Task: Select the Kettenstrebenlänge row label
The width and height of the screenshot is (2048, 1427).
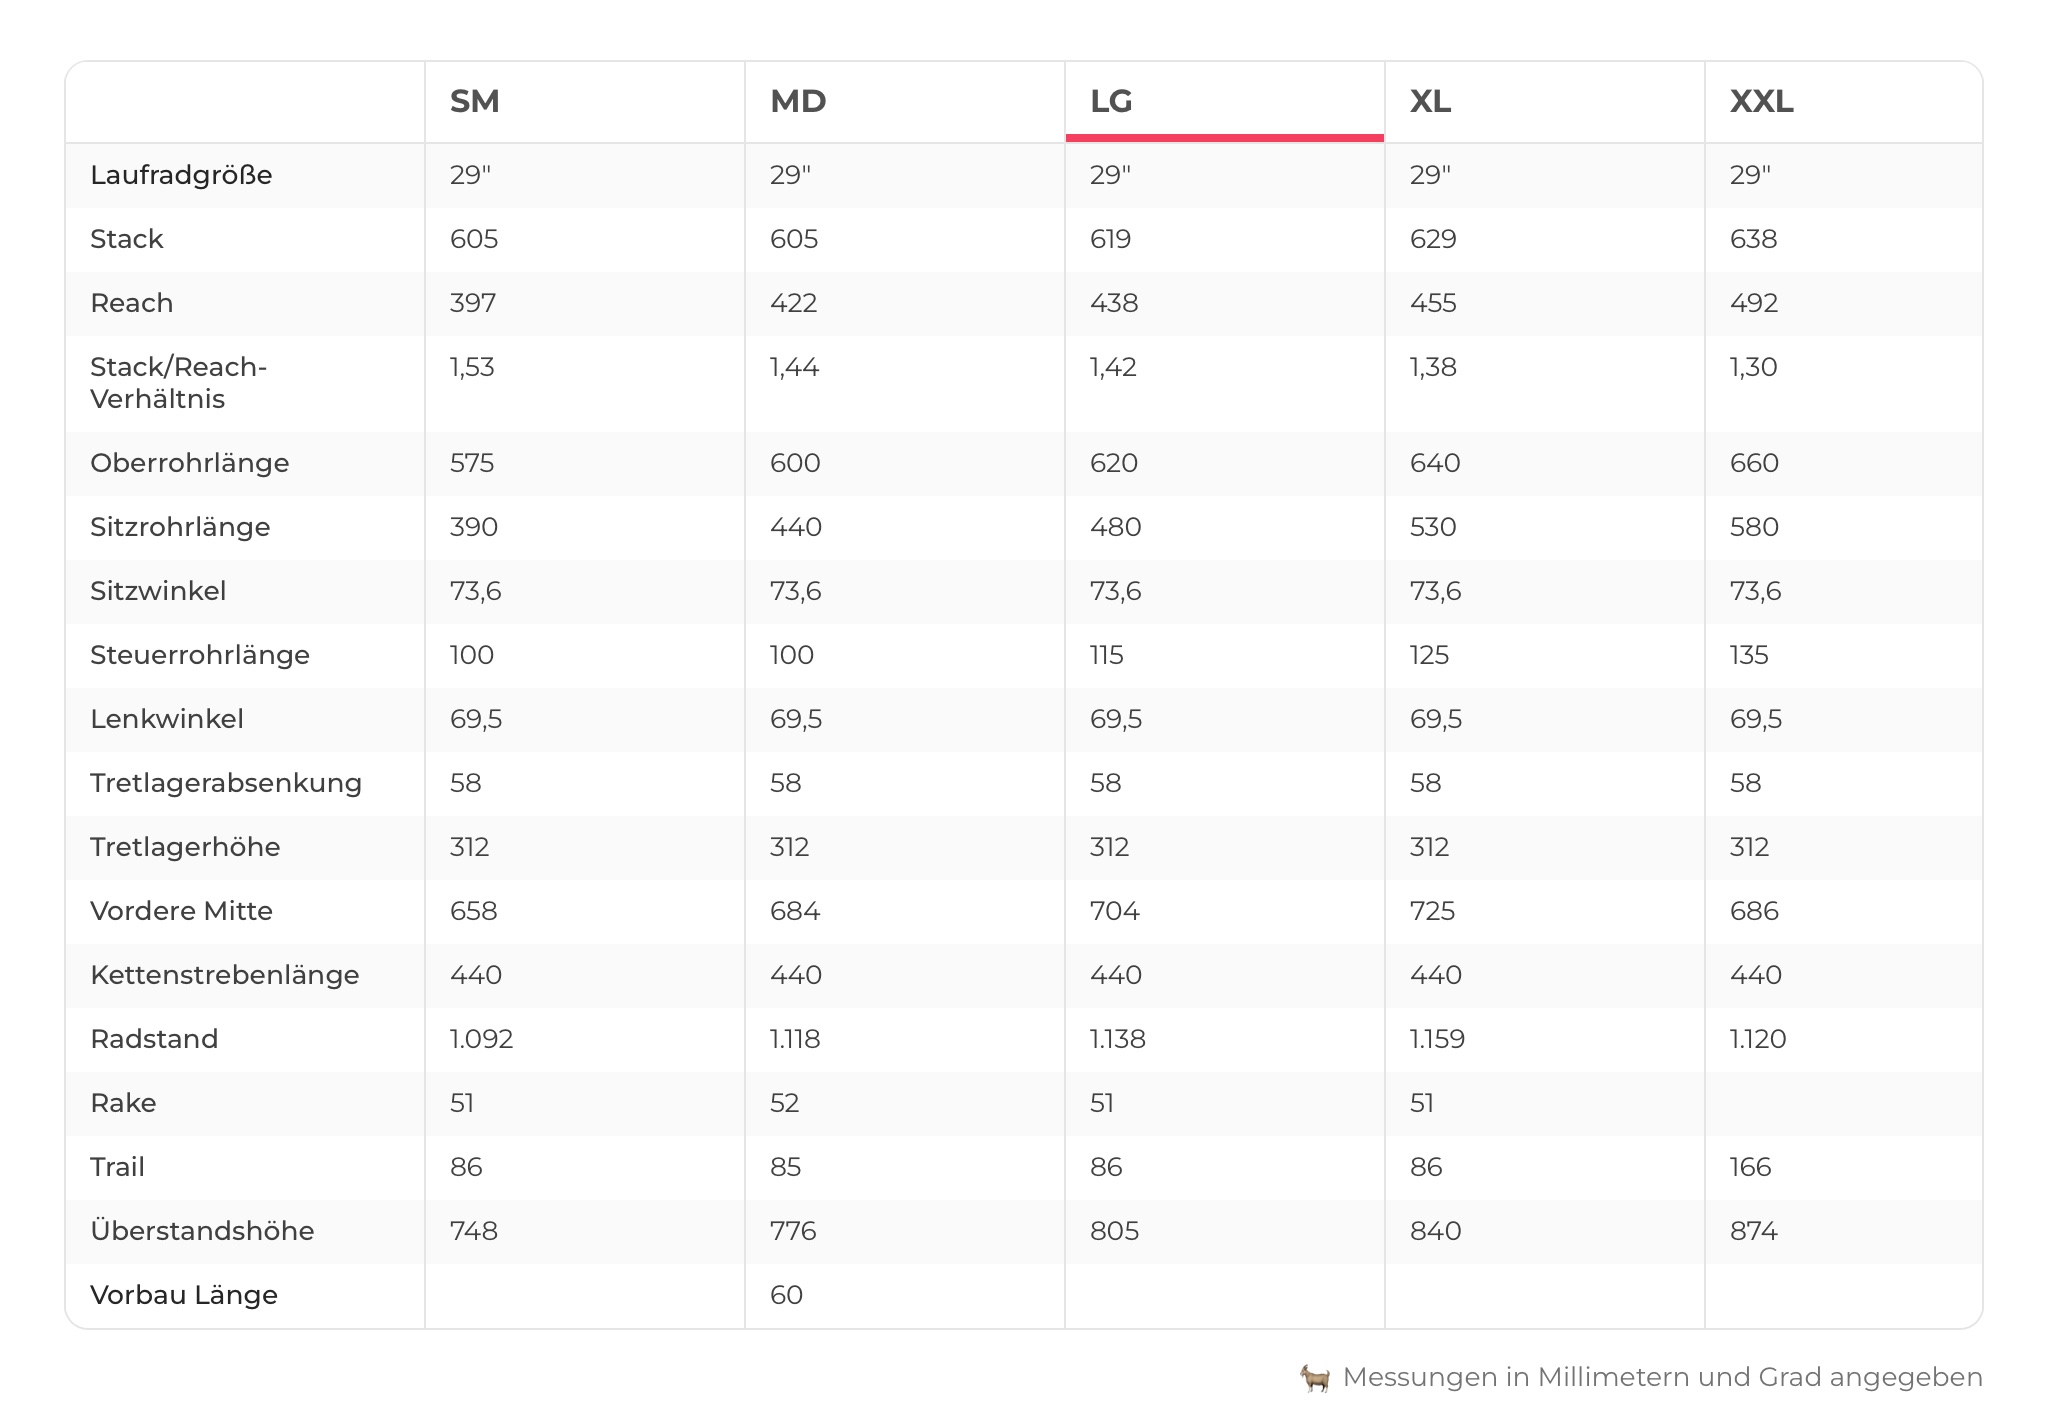Action: click(225, 975)
